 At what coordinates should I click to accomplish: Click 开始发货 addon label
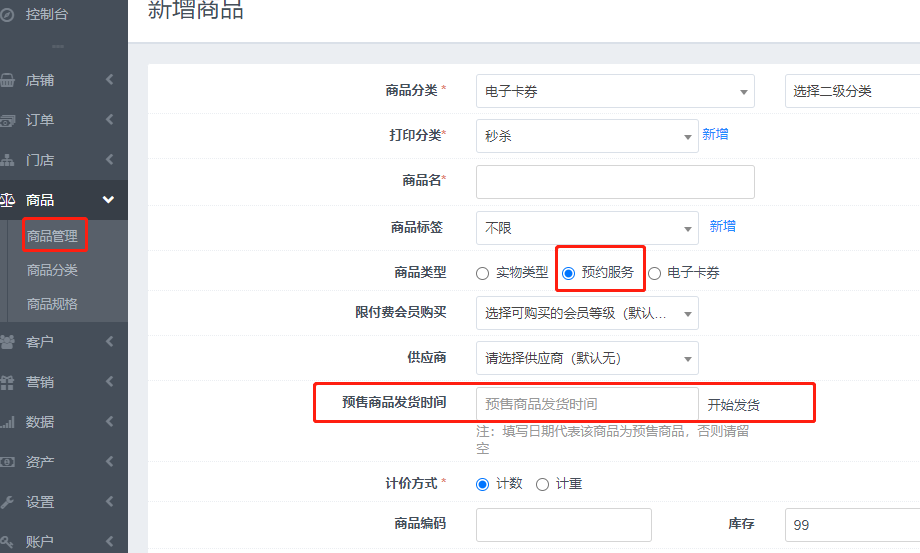733,405
